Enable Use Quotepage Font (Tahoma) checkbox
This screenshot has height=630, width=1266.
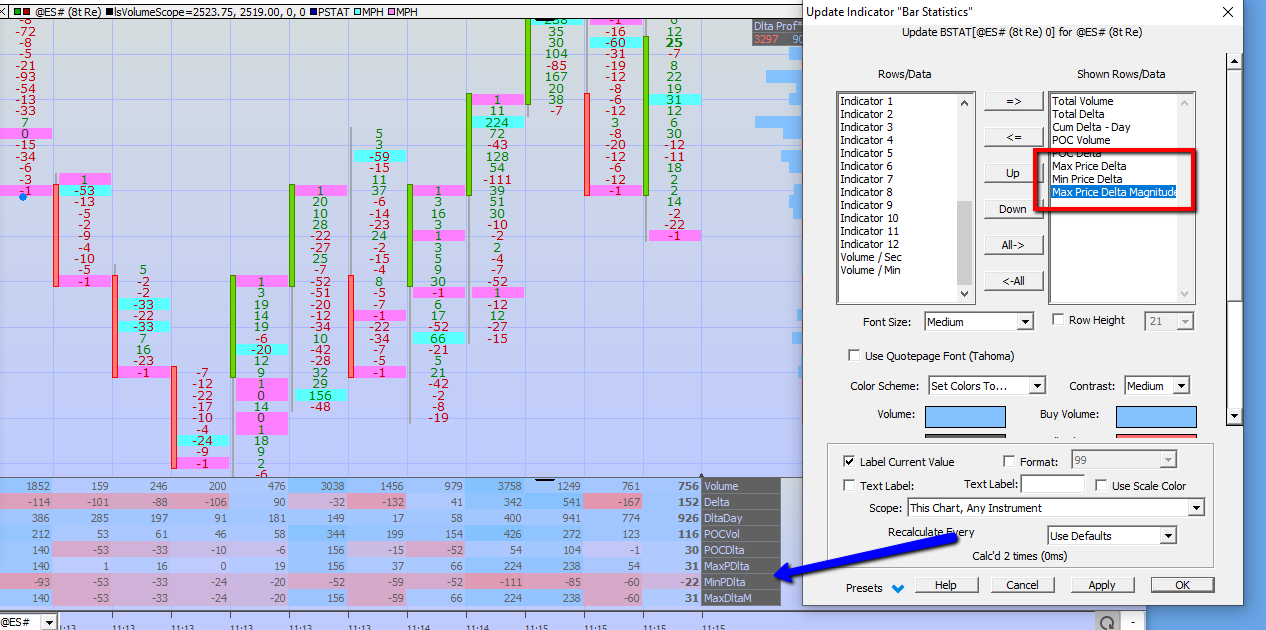[853, 355]
